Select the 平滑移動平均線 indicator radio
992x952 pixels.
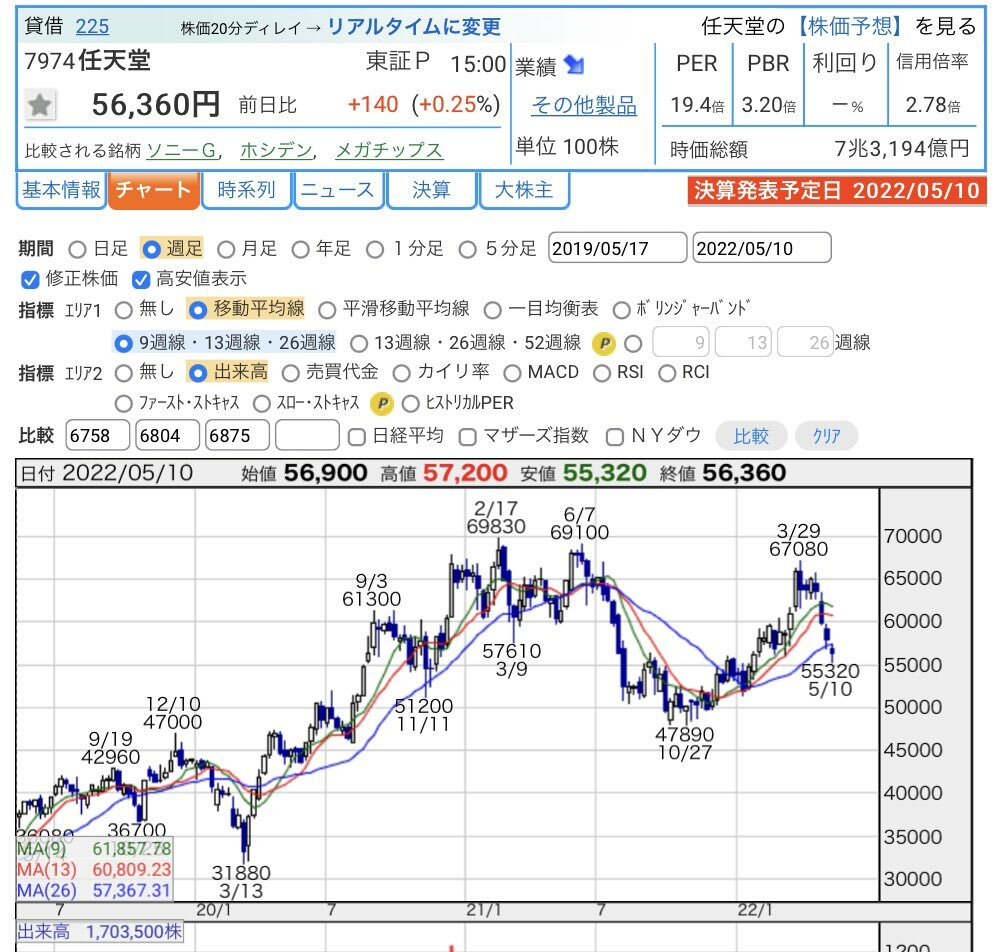327,310
